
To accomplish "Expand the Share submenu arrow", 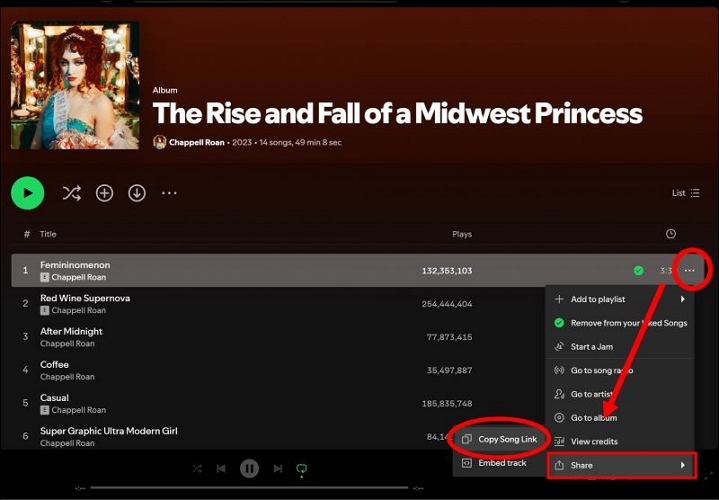I will coord(682,465).
